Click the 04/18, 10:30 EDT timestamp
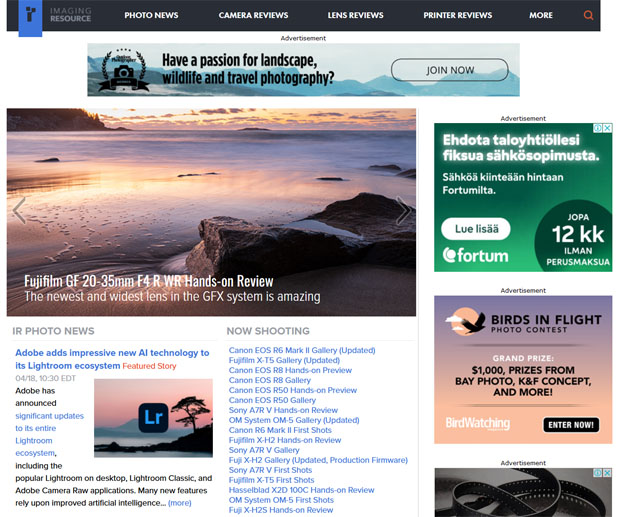620x517 pixels. click(45, 378)
